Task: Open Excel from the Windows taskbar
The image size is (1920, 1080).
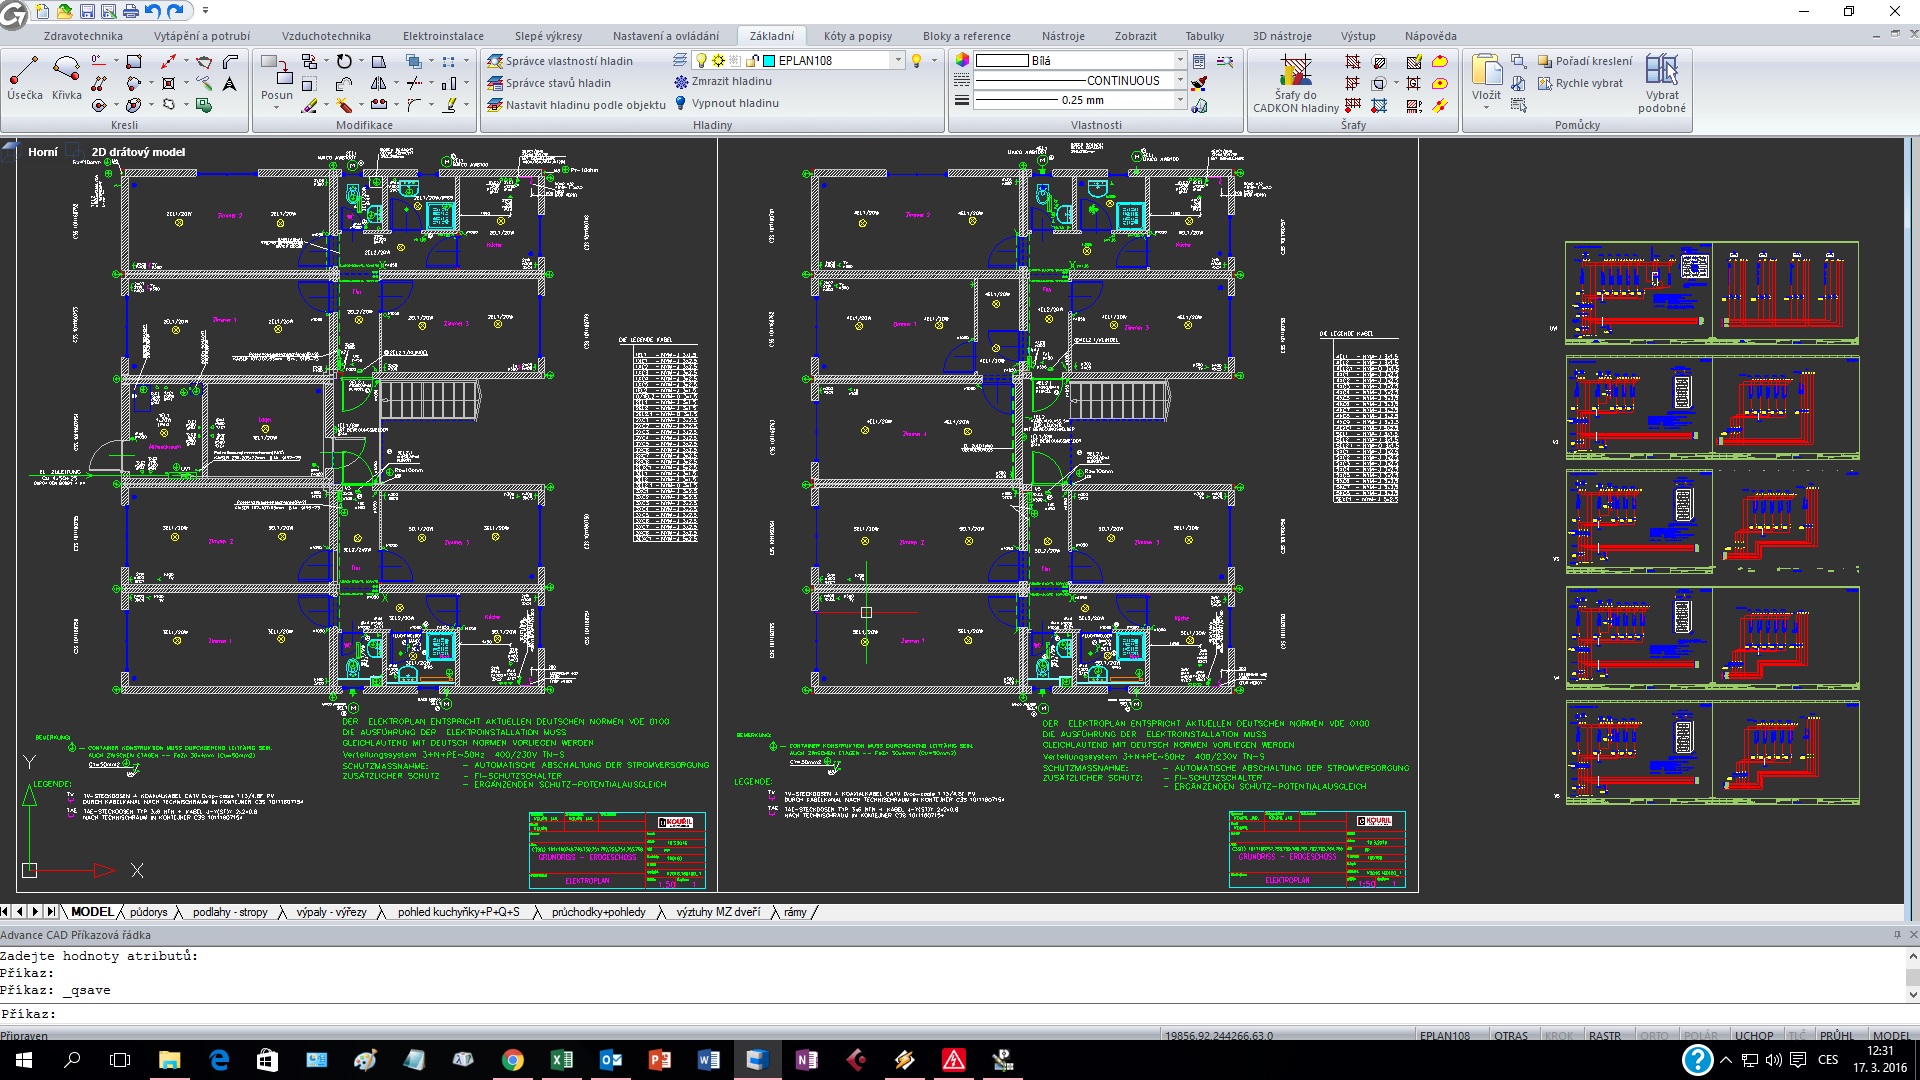Action: coord(561,1060)
